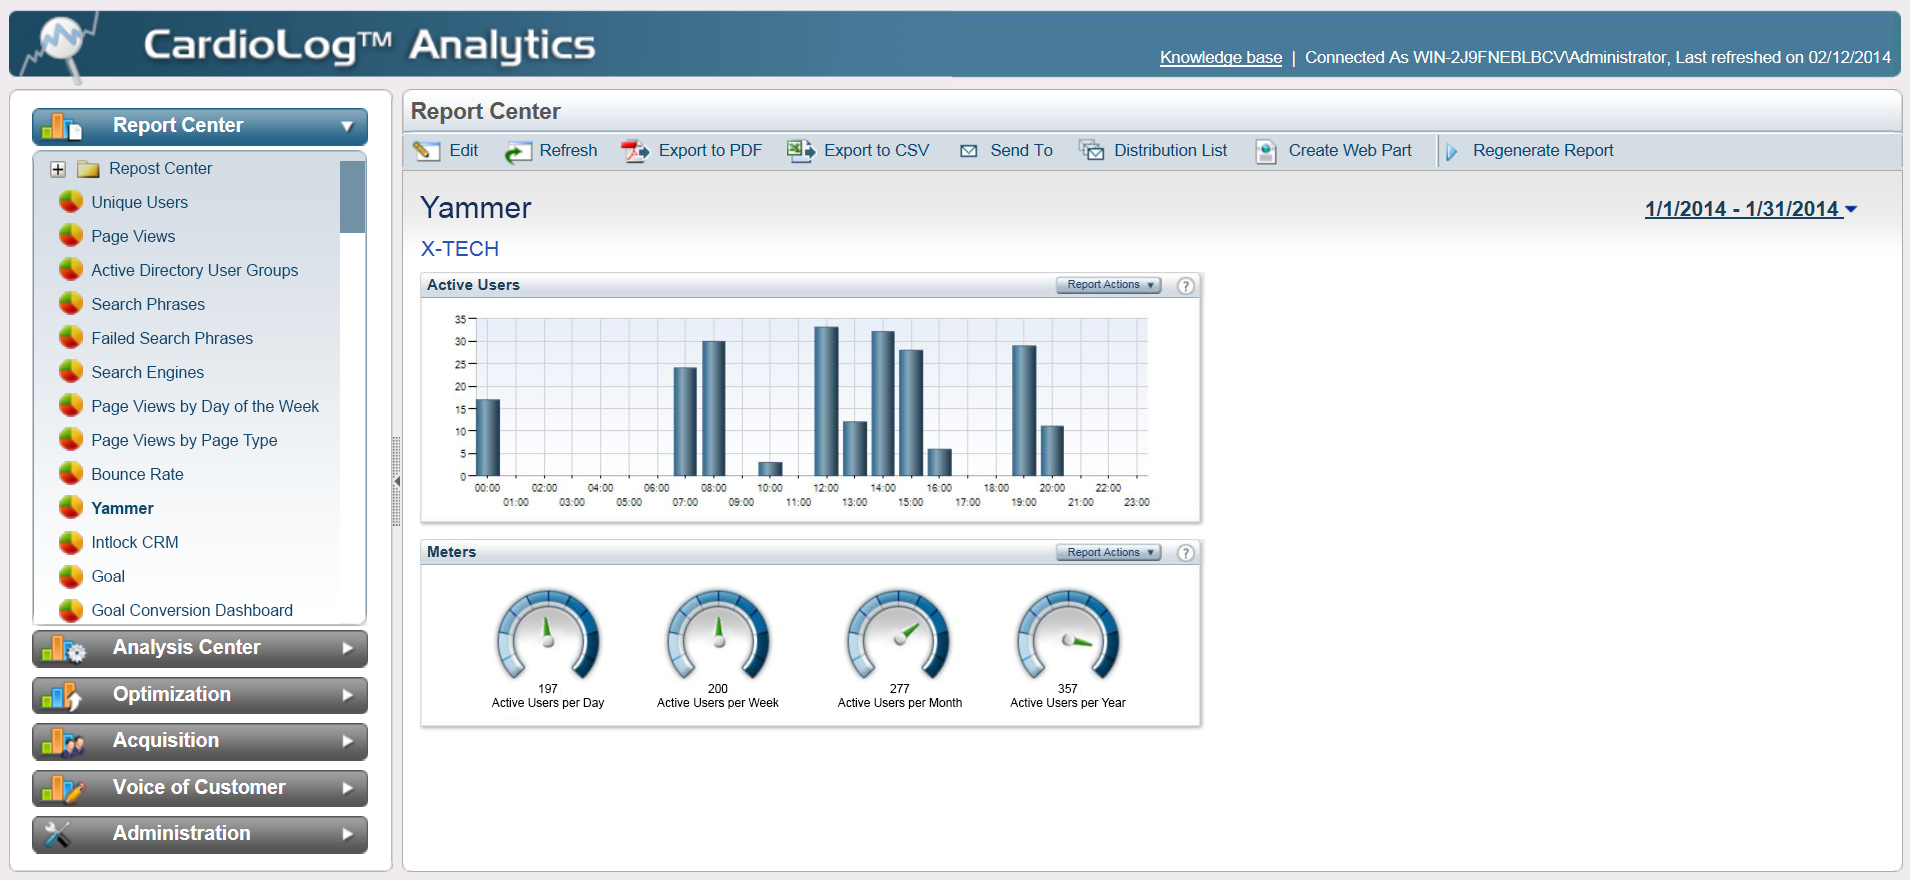Click the X-TECH subtitle text
Viewport: 1910px width, 880px height.
coord(460,249)
